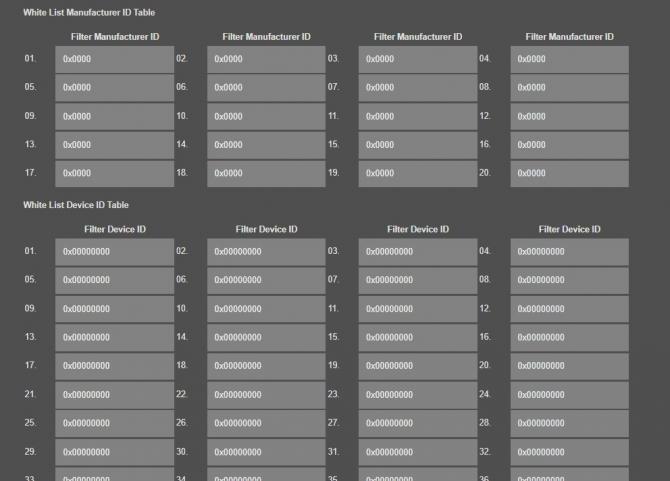Click Device ID filter field 08
The height and width of the screenshot is (481, 670).
pos(569,280)
